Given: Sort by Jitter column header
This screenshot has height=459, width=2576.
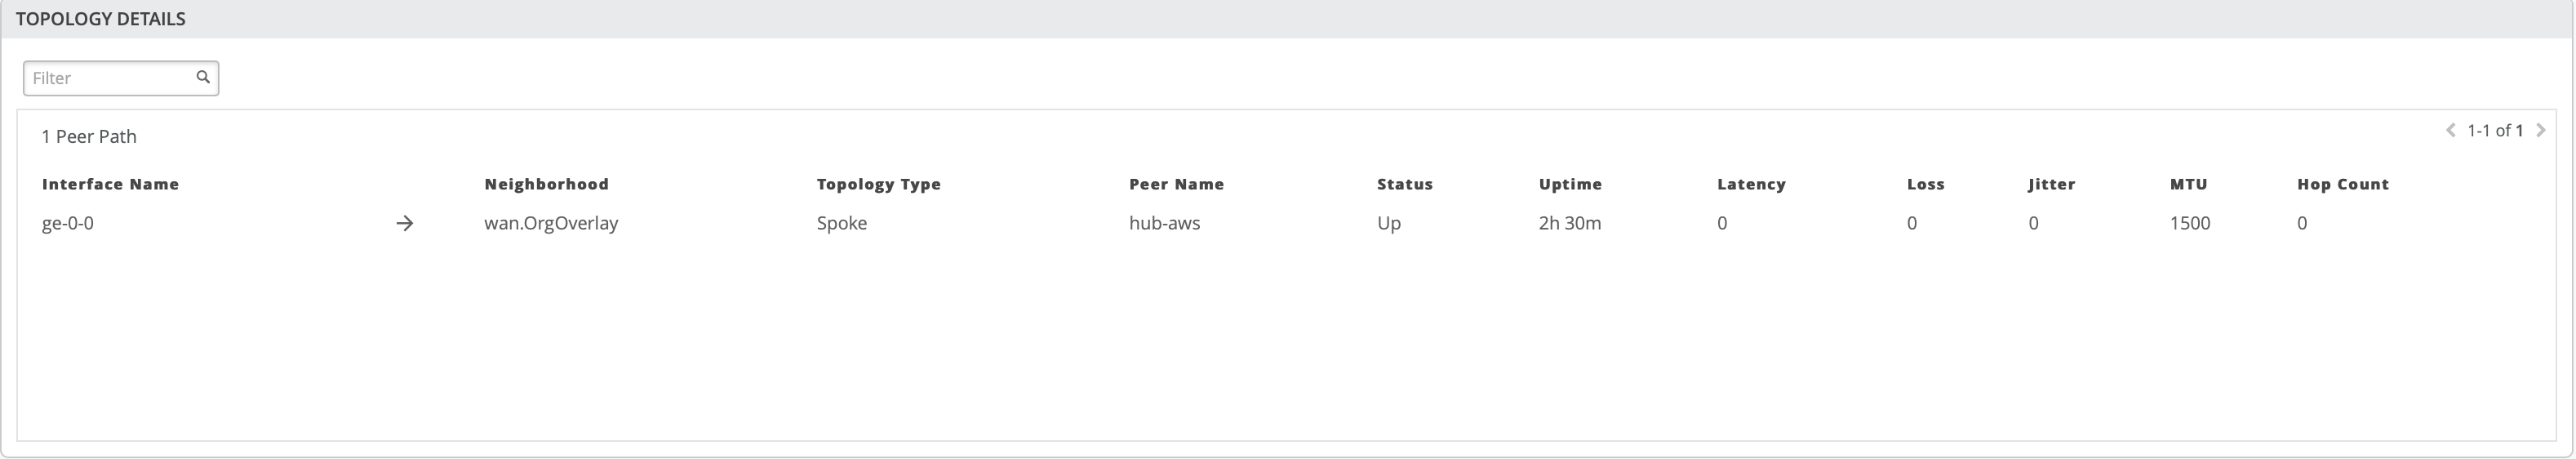Looking at the screenshot, I should click(x=2051, y=184).
